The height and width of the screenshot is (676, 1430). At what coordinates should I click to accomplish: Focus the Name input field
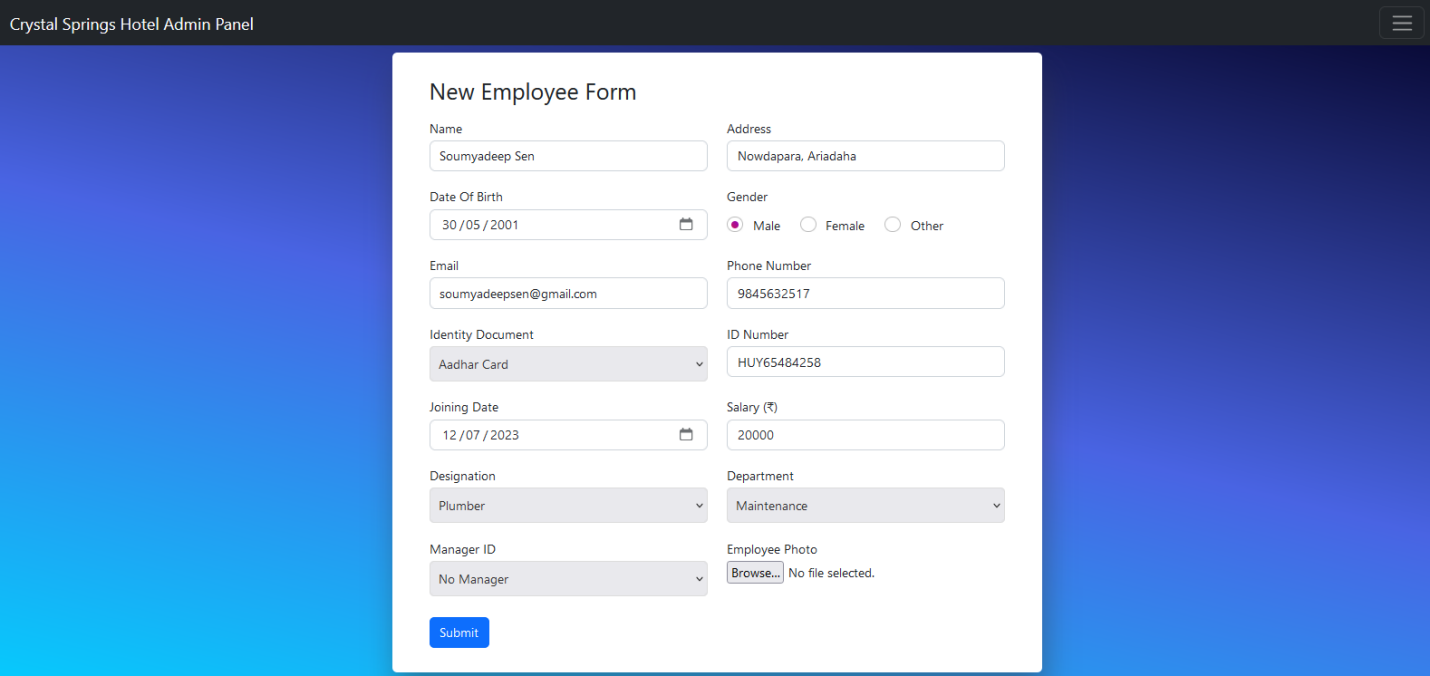pyautogui.click(x=568, y=156)
